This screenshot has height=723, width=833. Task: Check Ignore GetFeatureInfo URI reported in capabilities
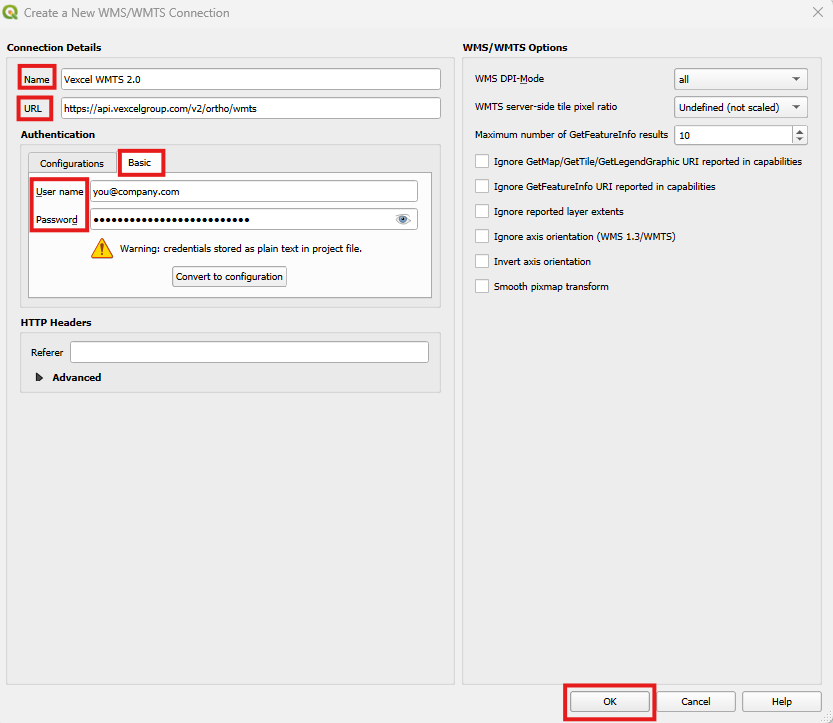[482, 186]
